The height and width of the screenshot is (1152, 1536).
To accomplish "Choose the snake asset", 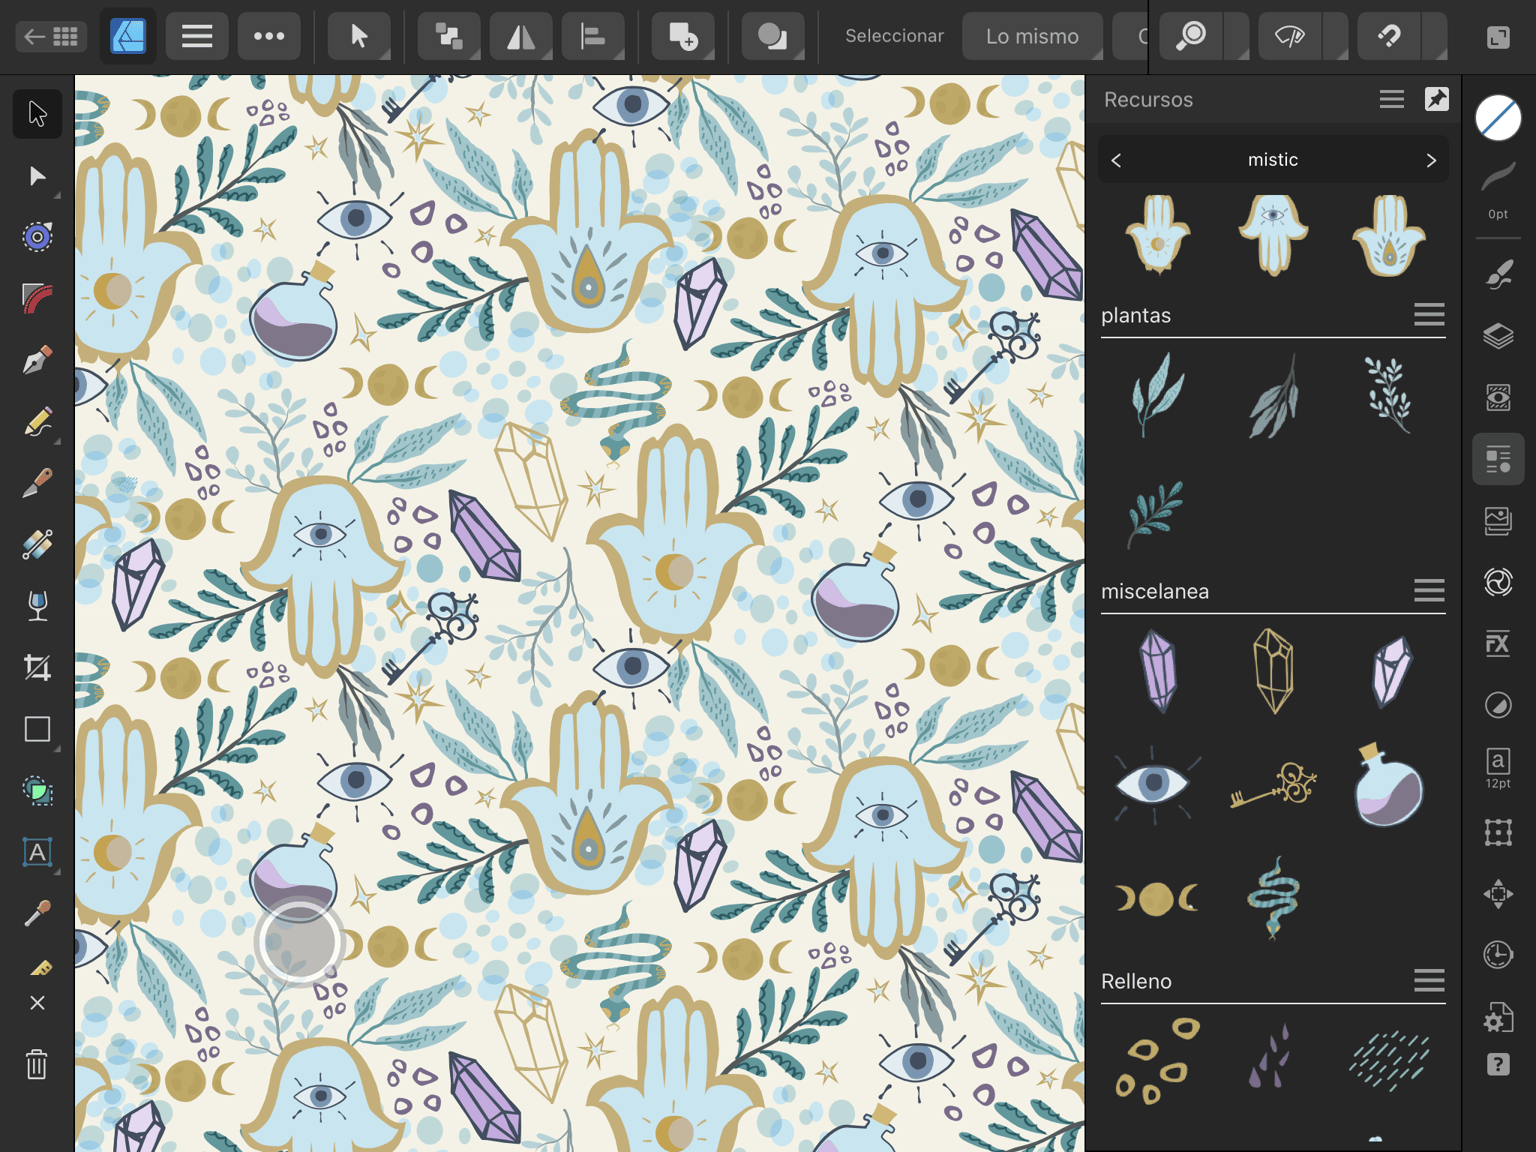I will click(1273, 897).
